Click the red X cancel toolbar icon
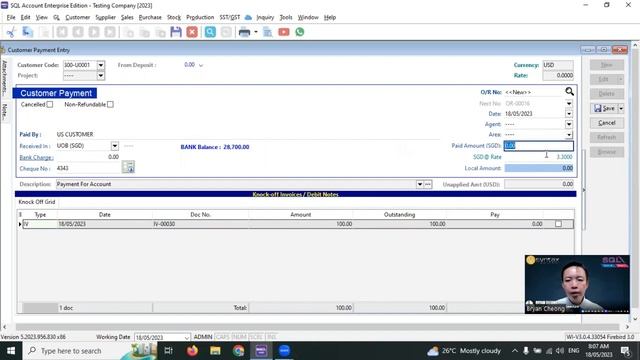The width and height of the screenshot is (640, 360). (192, 32)
